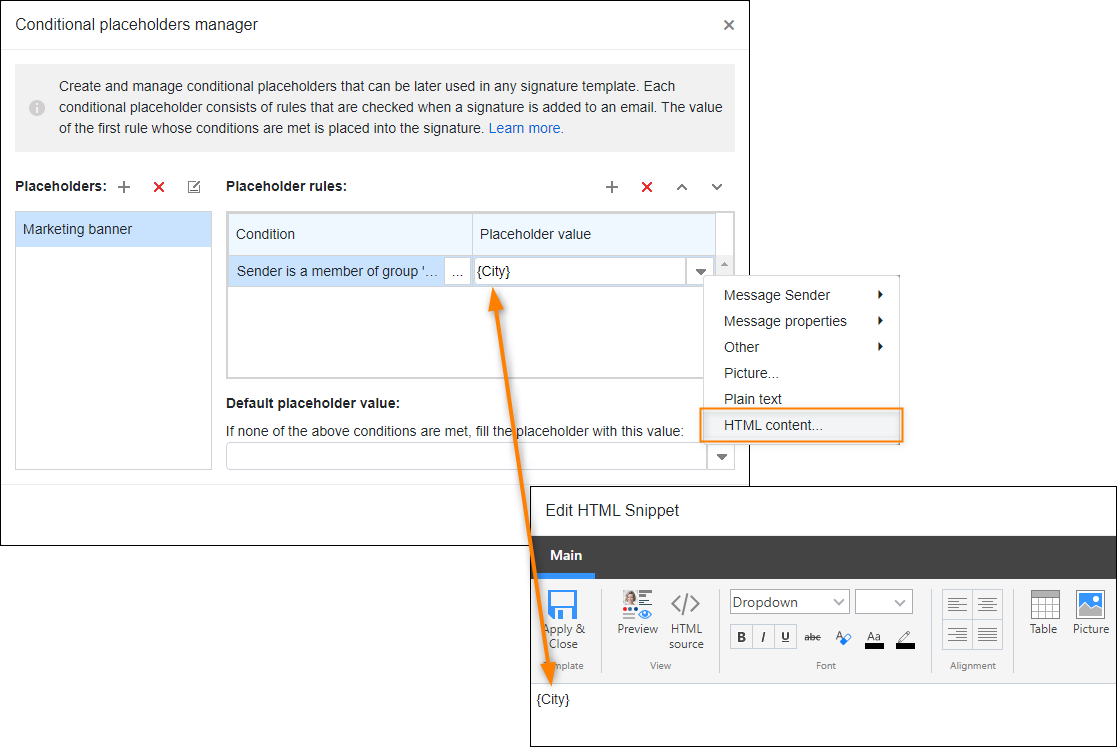Click the {City} placeholder value field
Viewport: 1117px width, 747px height.
[580, 271]
